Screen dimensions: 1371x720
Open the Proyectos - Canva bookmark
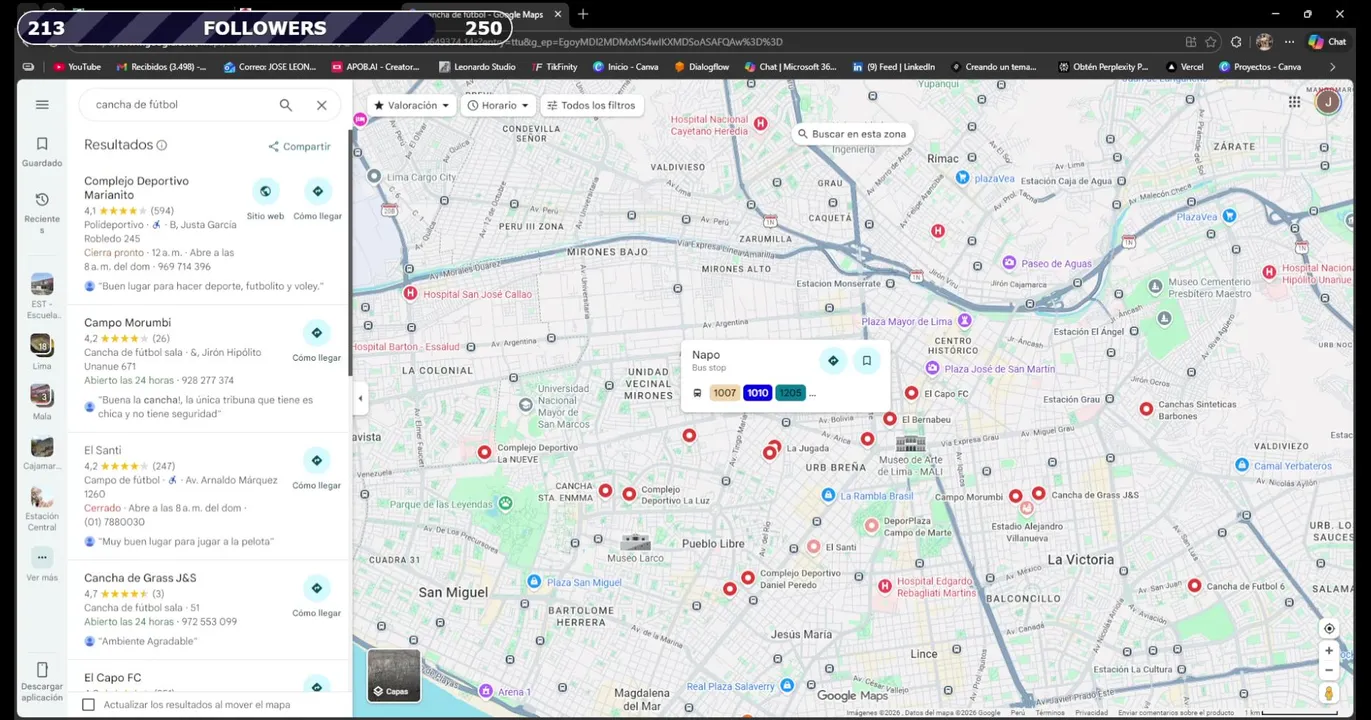tap(1260, 67)
